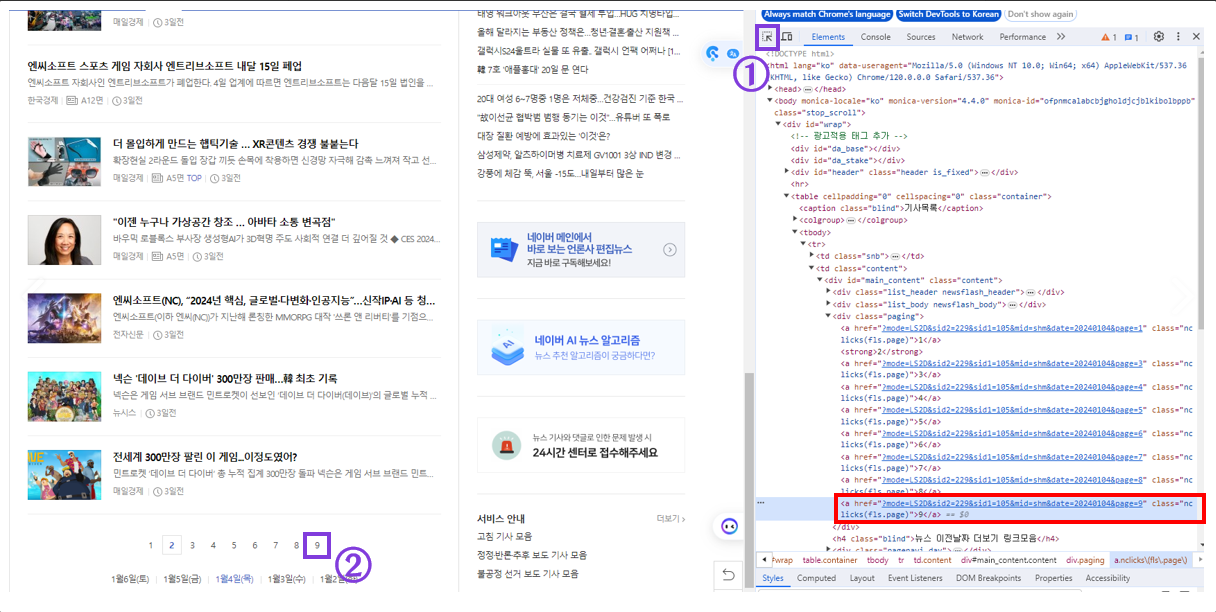
Task: Open thumbnail of the woman for 아바타 소통 article
Action: click(64, 240)
